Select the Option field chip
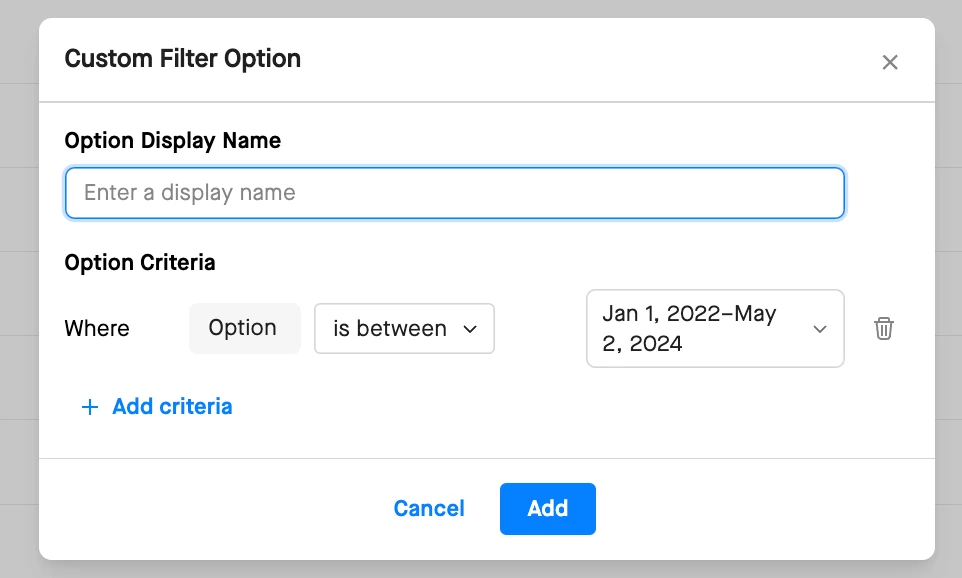 tap(244, 328)
